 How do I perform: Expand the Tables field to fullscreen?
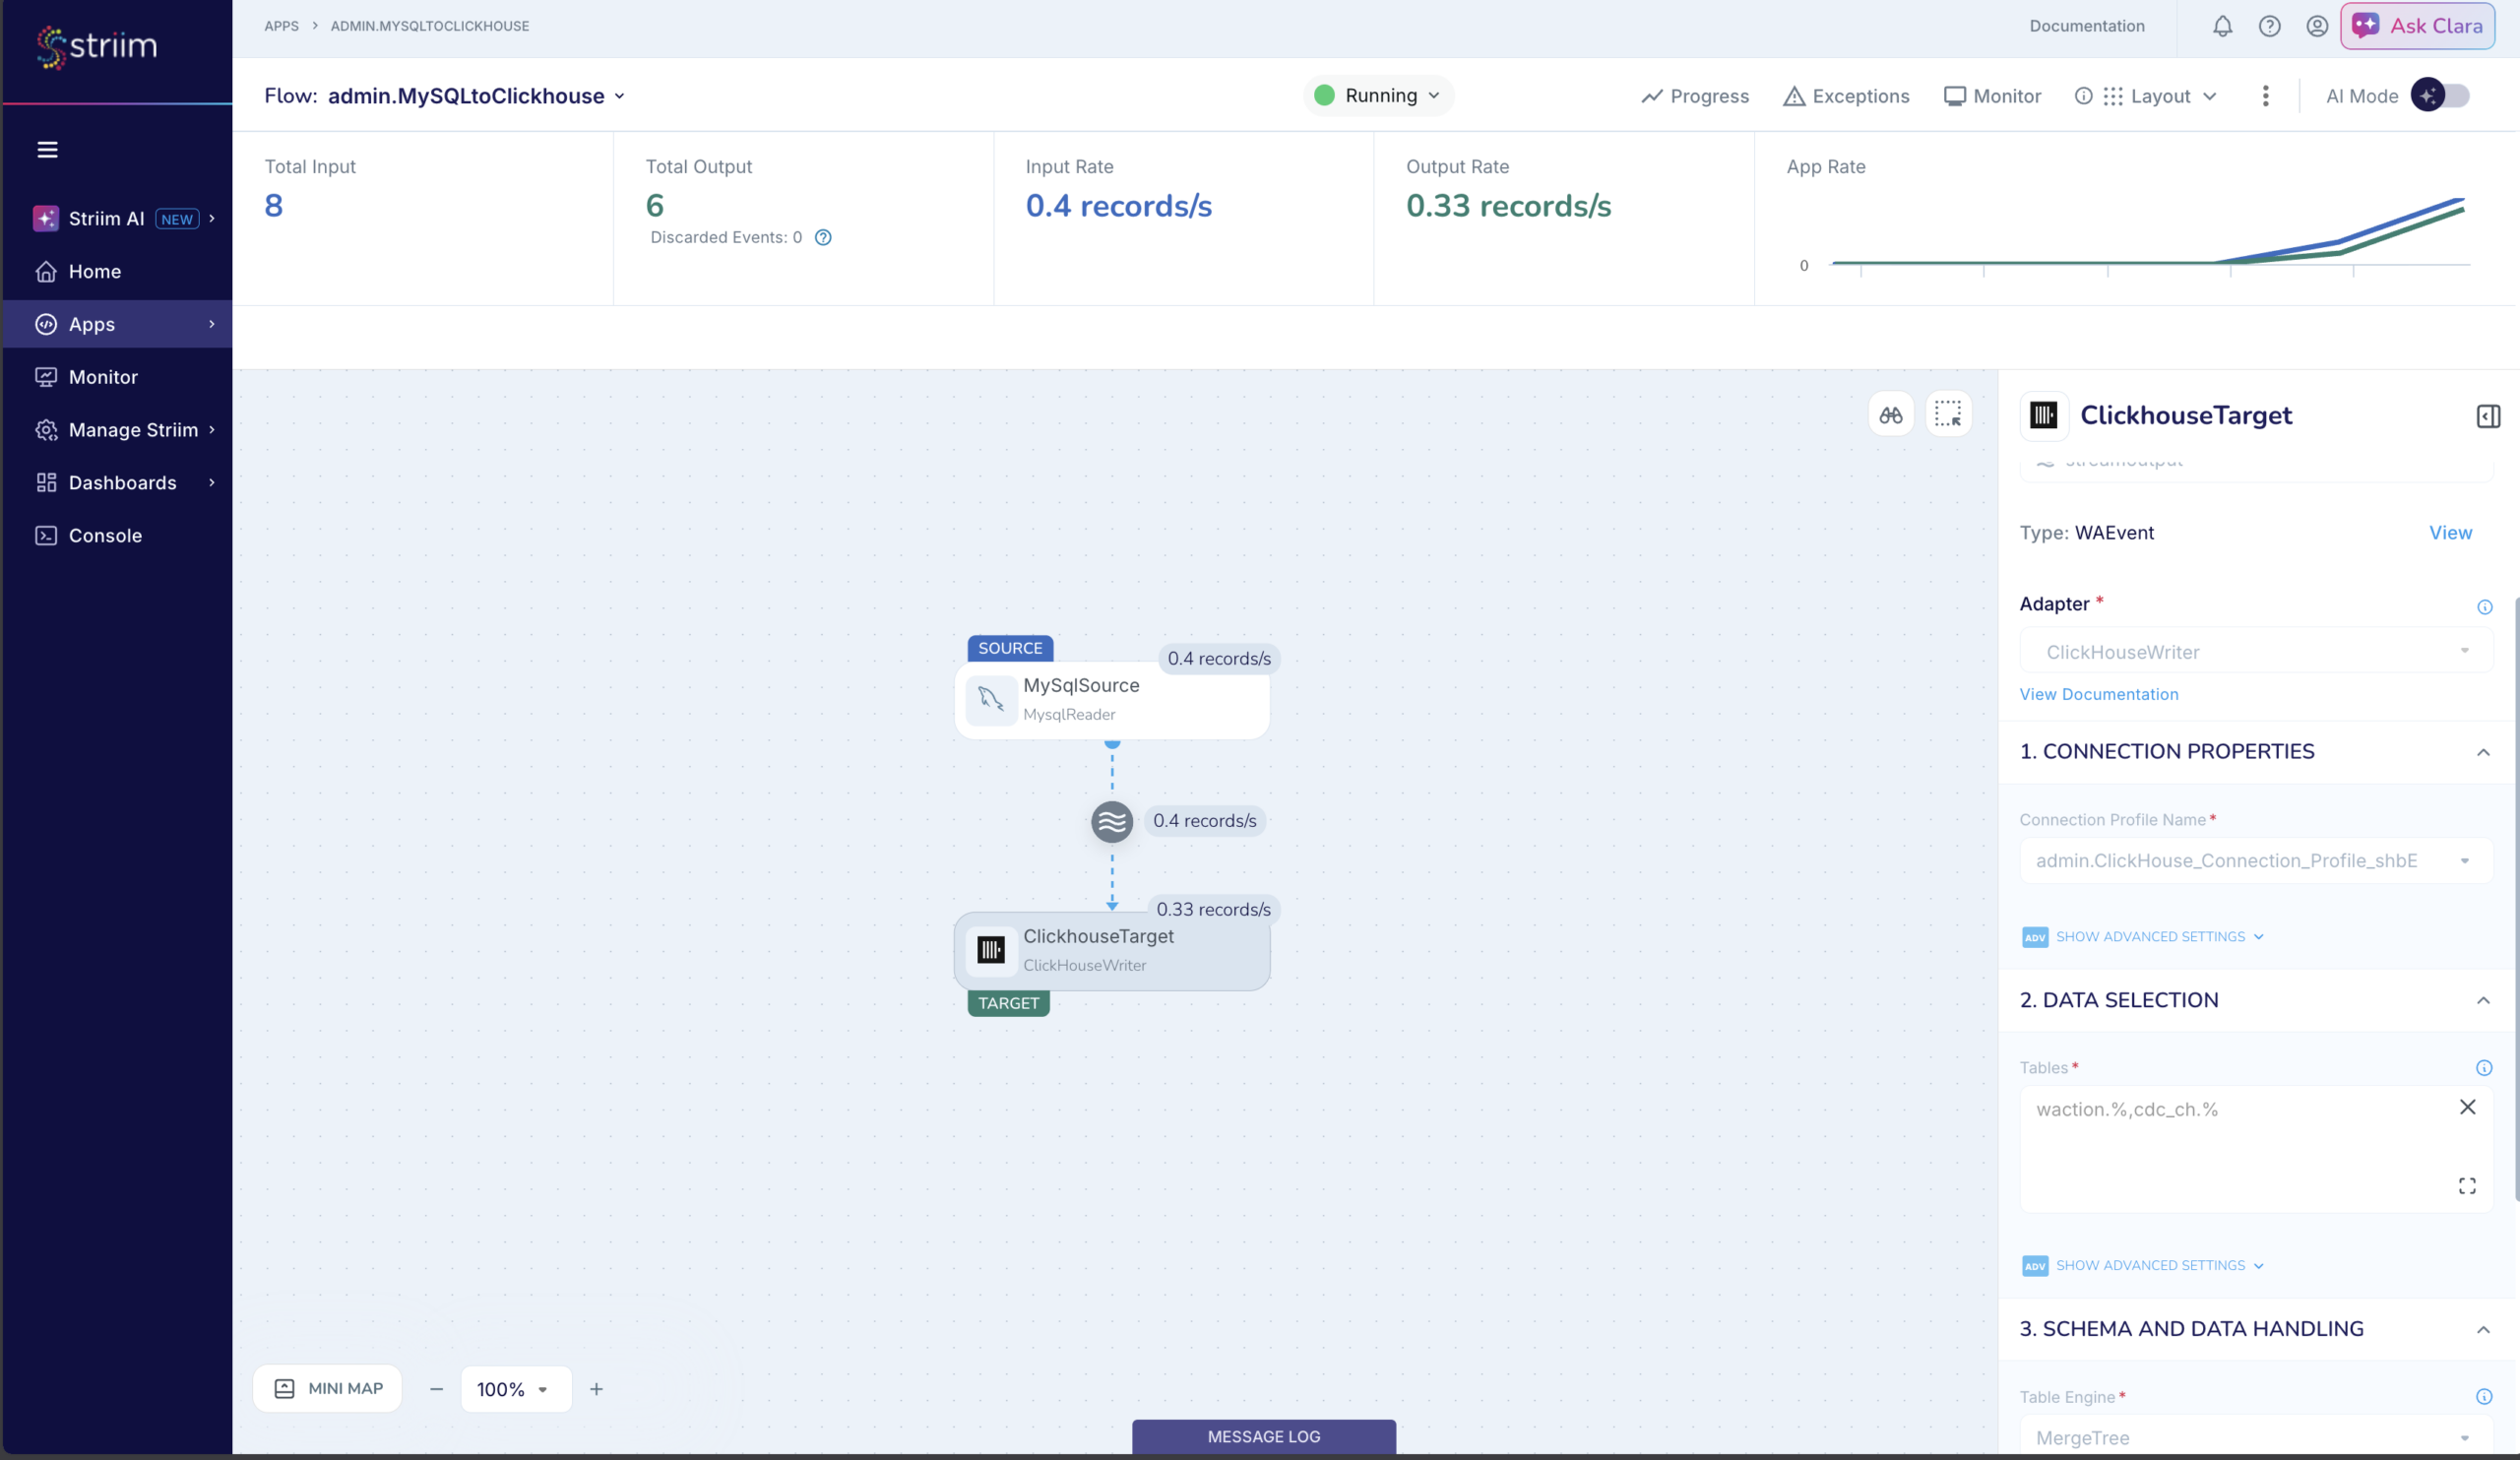pyautogui.click(x=2467, y=1186)
